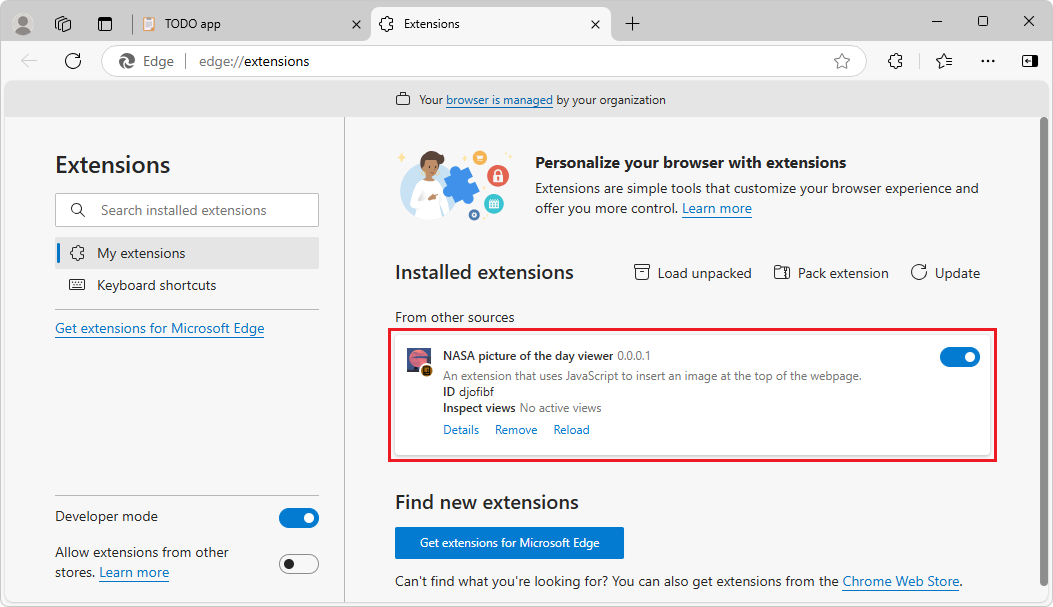
Task: Open the Workspaces icon in title bar
Action: [x=63, y=23]
